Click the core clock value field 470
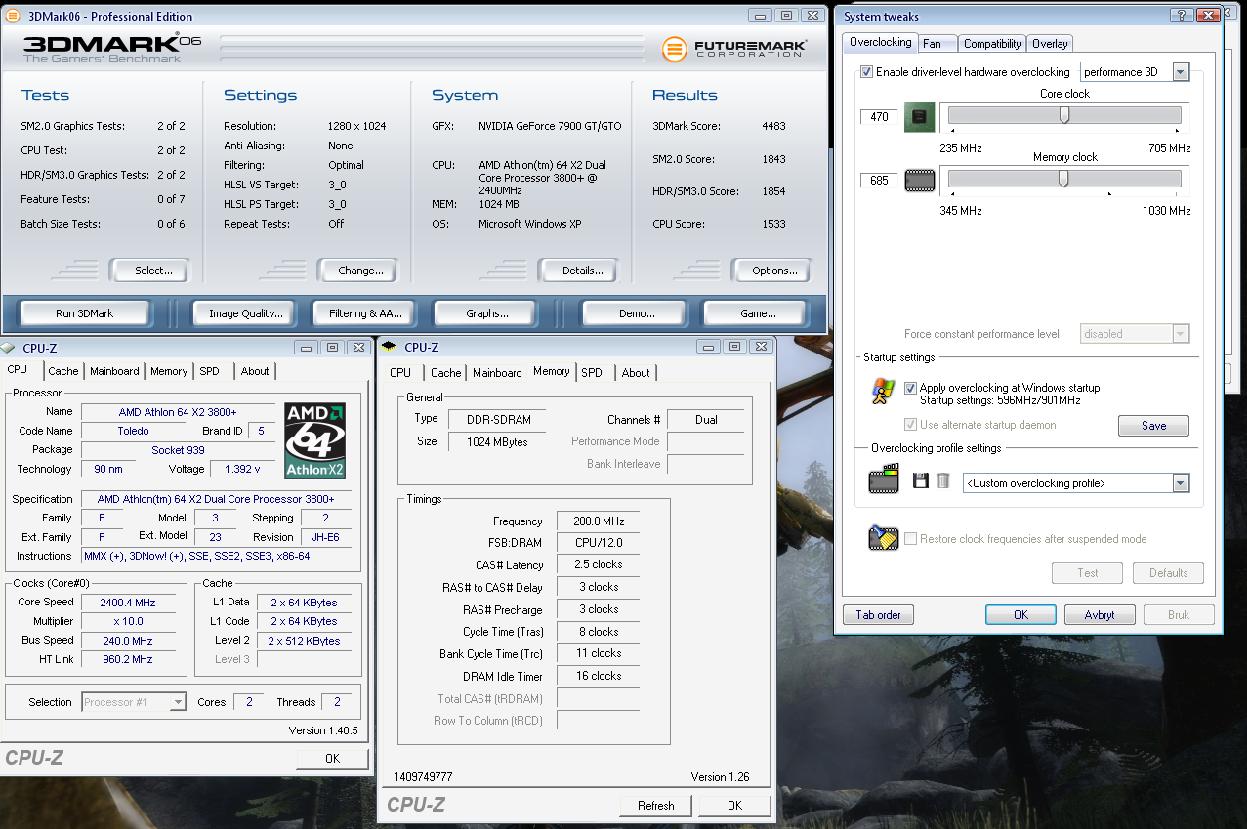Viewport: 1247px width, 829px height. [x=878, y=117]
